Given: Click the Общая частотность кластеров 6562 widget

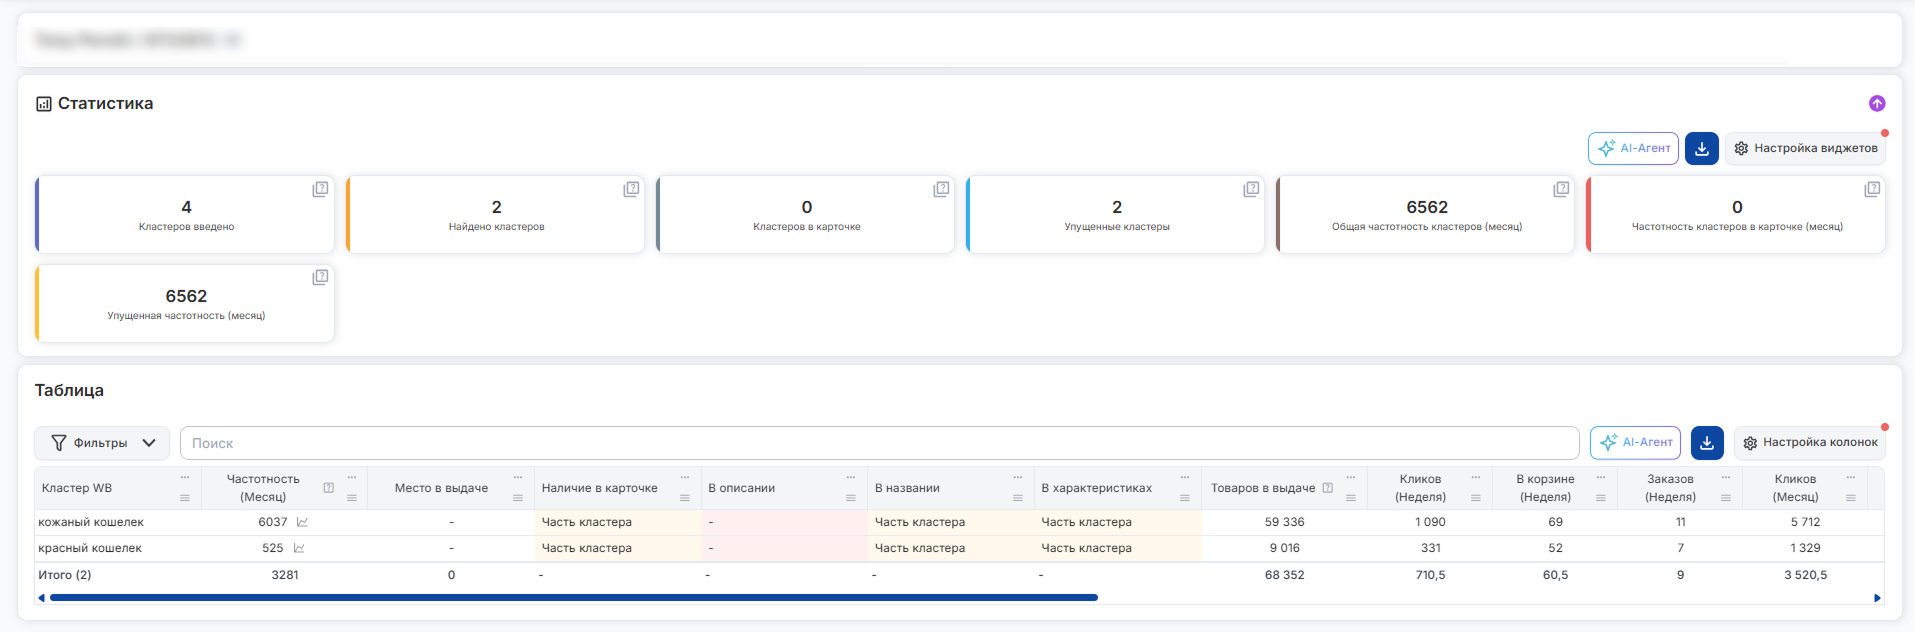Looking at the screenshot, I should [x=1426, y=214].
